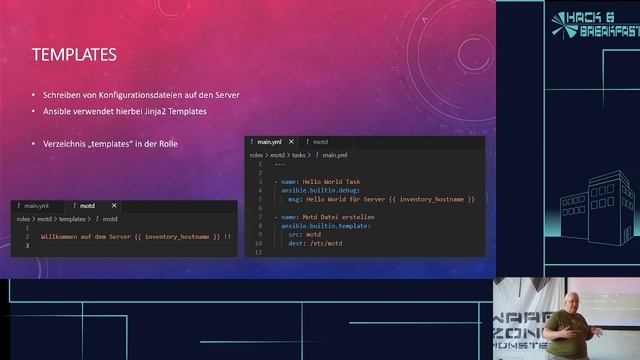Screen dimensions: 640x360
Task: Click the slide title TEMPLATES
Action: (74, 55)
